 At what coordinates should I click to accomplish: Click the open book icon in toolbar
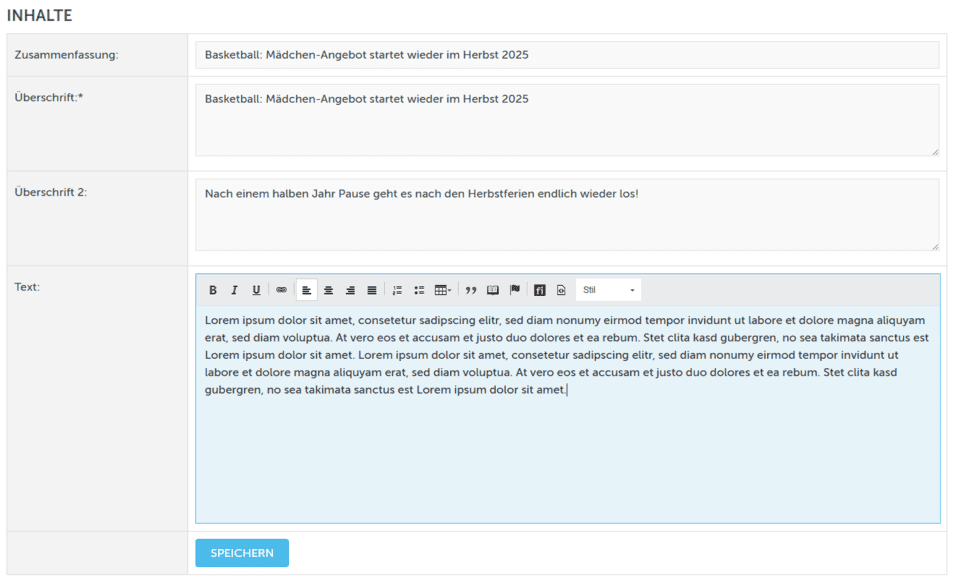(x=493, y=290)
